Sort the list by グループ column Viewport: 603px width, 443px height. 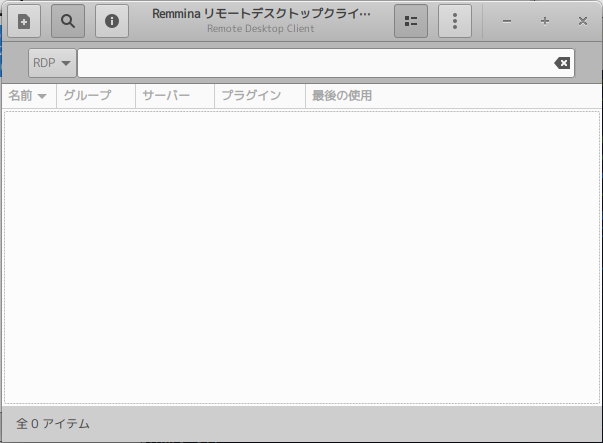click(x=86, y=96)
